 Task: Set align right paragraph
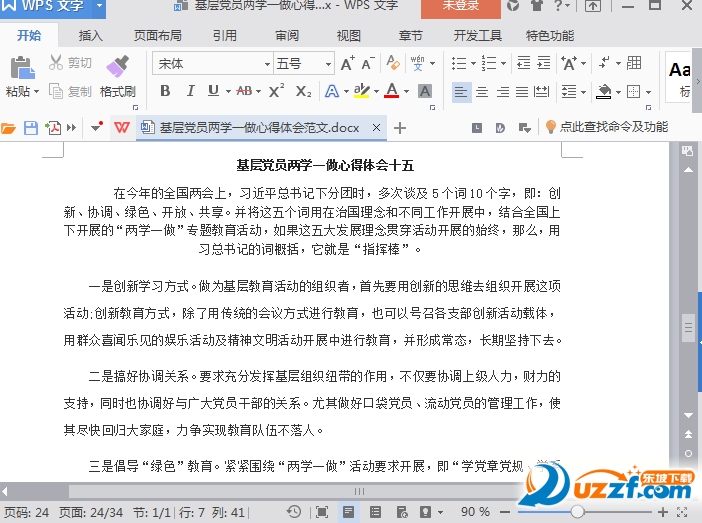(x=502, y=92)
